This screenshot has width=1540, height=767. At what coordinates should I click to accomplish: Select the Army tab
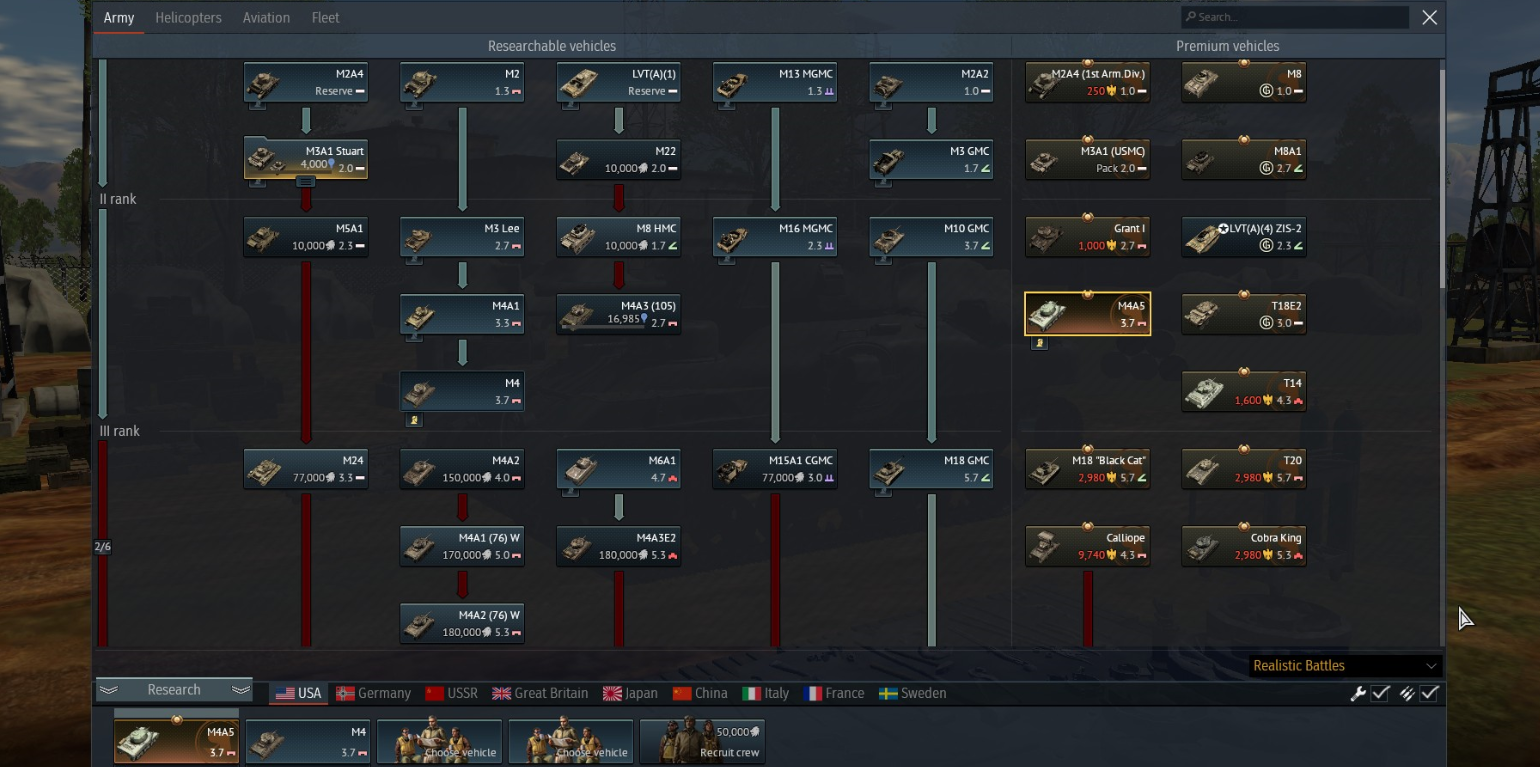119,18
